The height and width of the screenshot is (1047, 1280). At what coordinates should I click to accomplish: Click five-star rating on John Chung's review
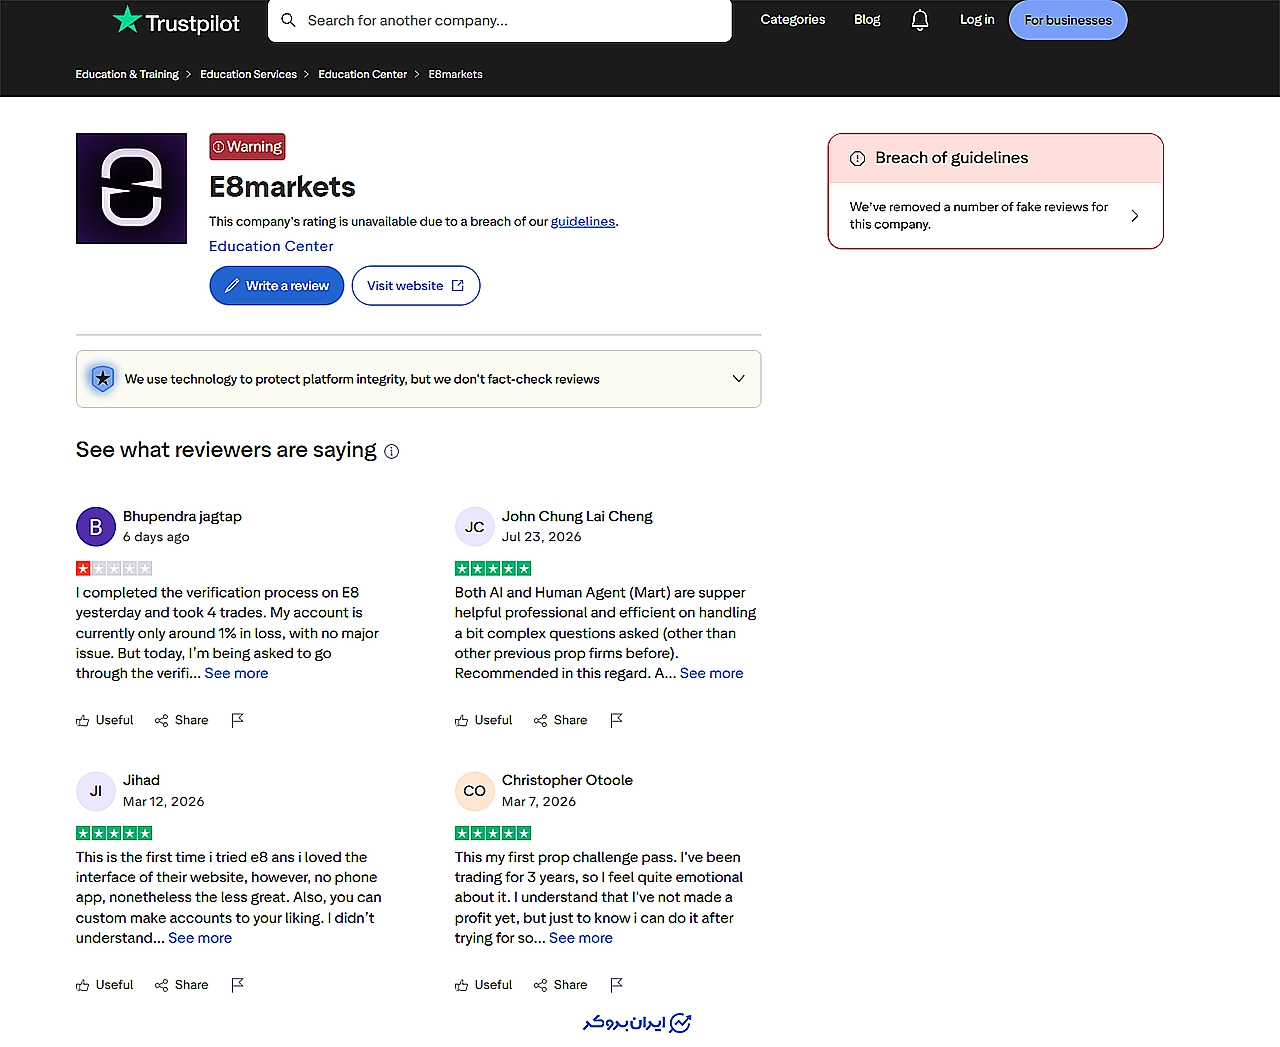tap(493, 568)
